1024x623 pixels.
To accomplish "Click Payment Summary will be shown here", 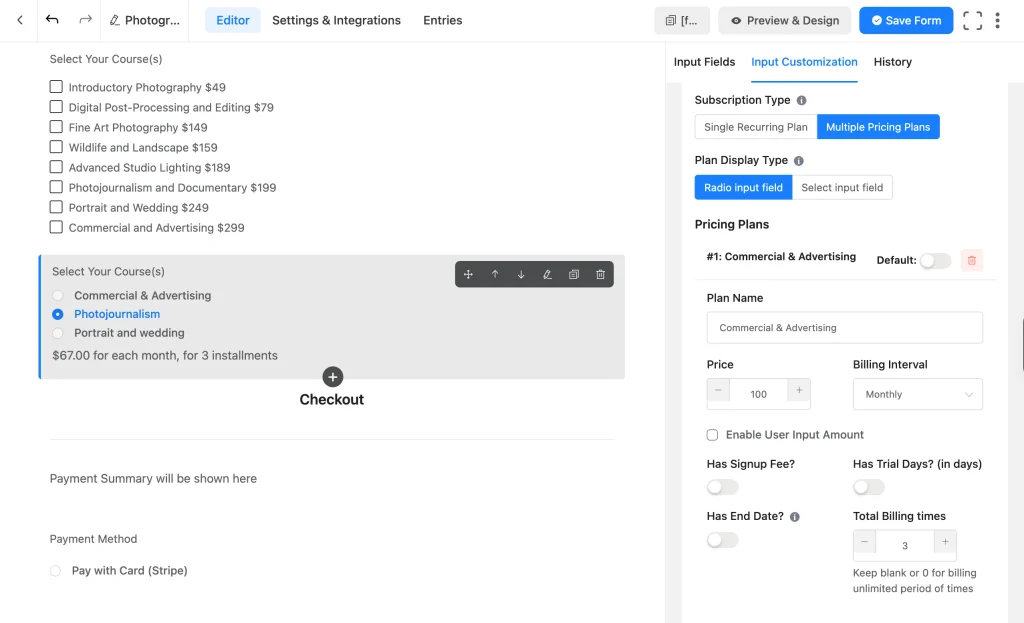I will coord(153,479).
